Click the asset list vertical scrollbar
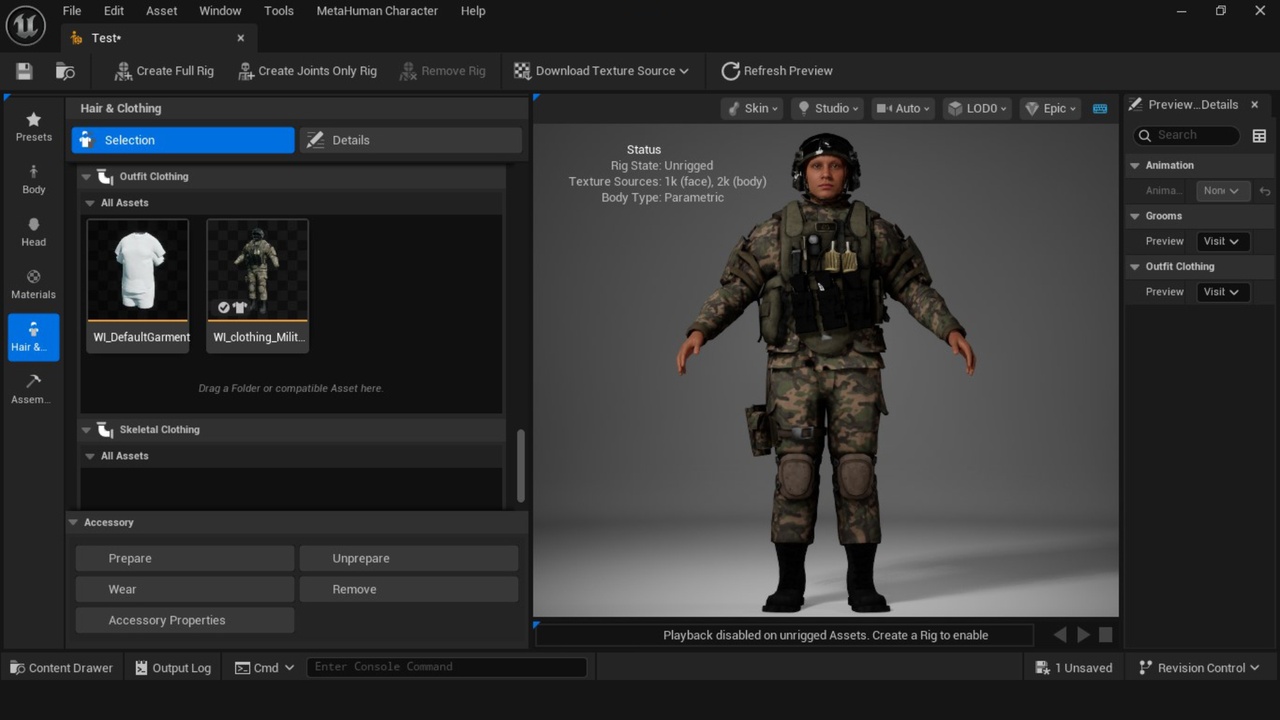Image resolution: width=1280 pixels, height=720 pixels. (x=520, y=466)
